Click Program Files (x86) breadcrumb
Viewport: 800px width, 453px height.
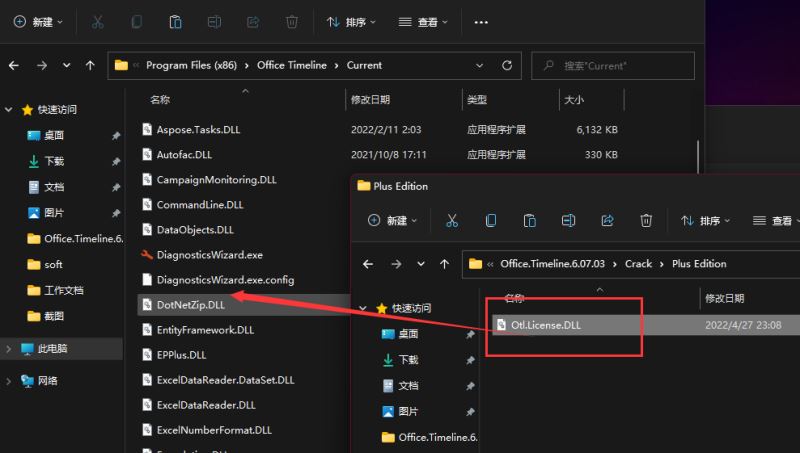tap(191, 65)
